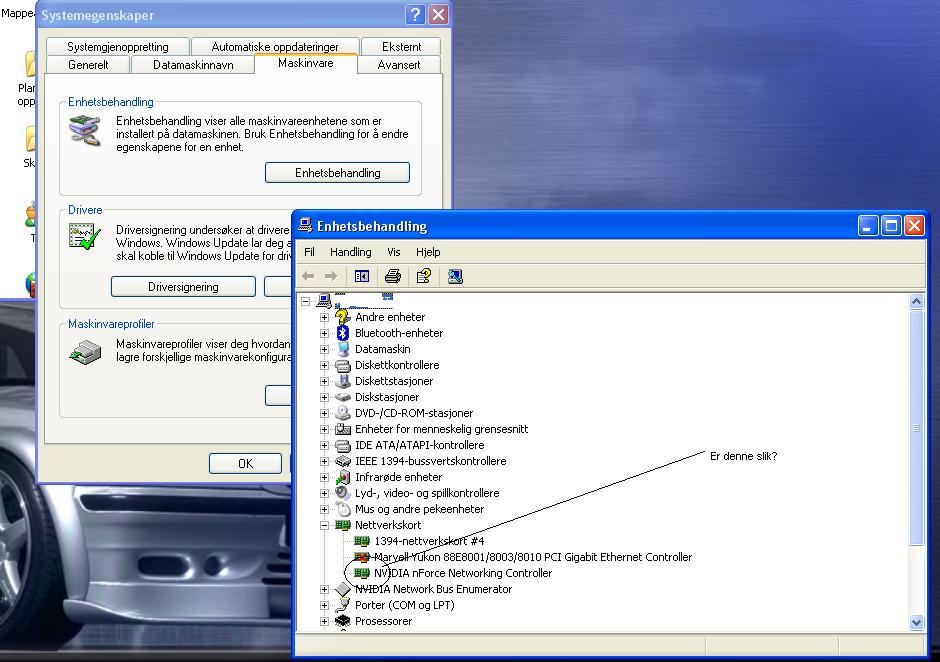Select the IEEE 1394-bussvertskontrollere icon
Viewport: 940px width, 662px height.
click(x=342, y=461)
